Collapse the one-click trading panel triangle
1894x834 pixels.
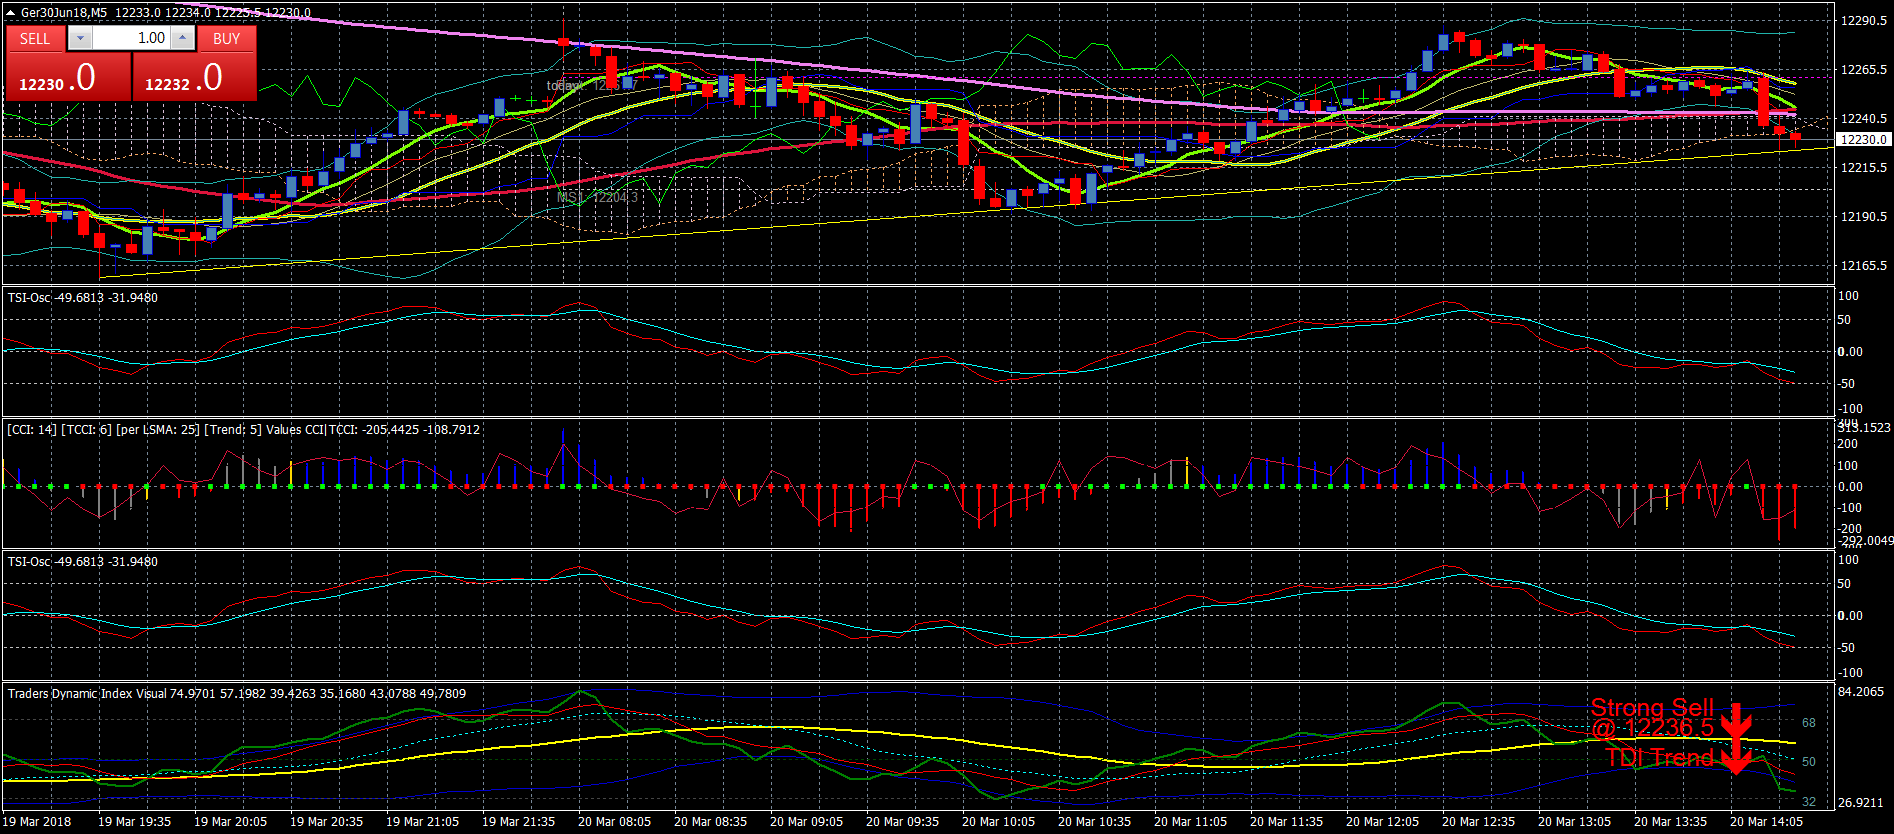[x=11, y=13]
